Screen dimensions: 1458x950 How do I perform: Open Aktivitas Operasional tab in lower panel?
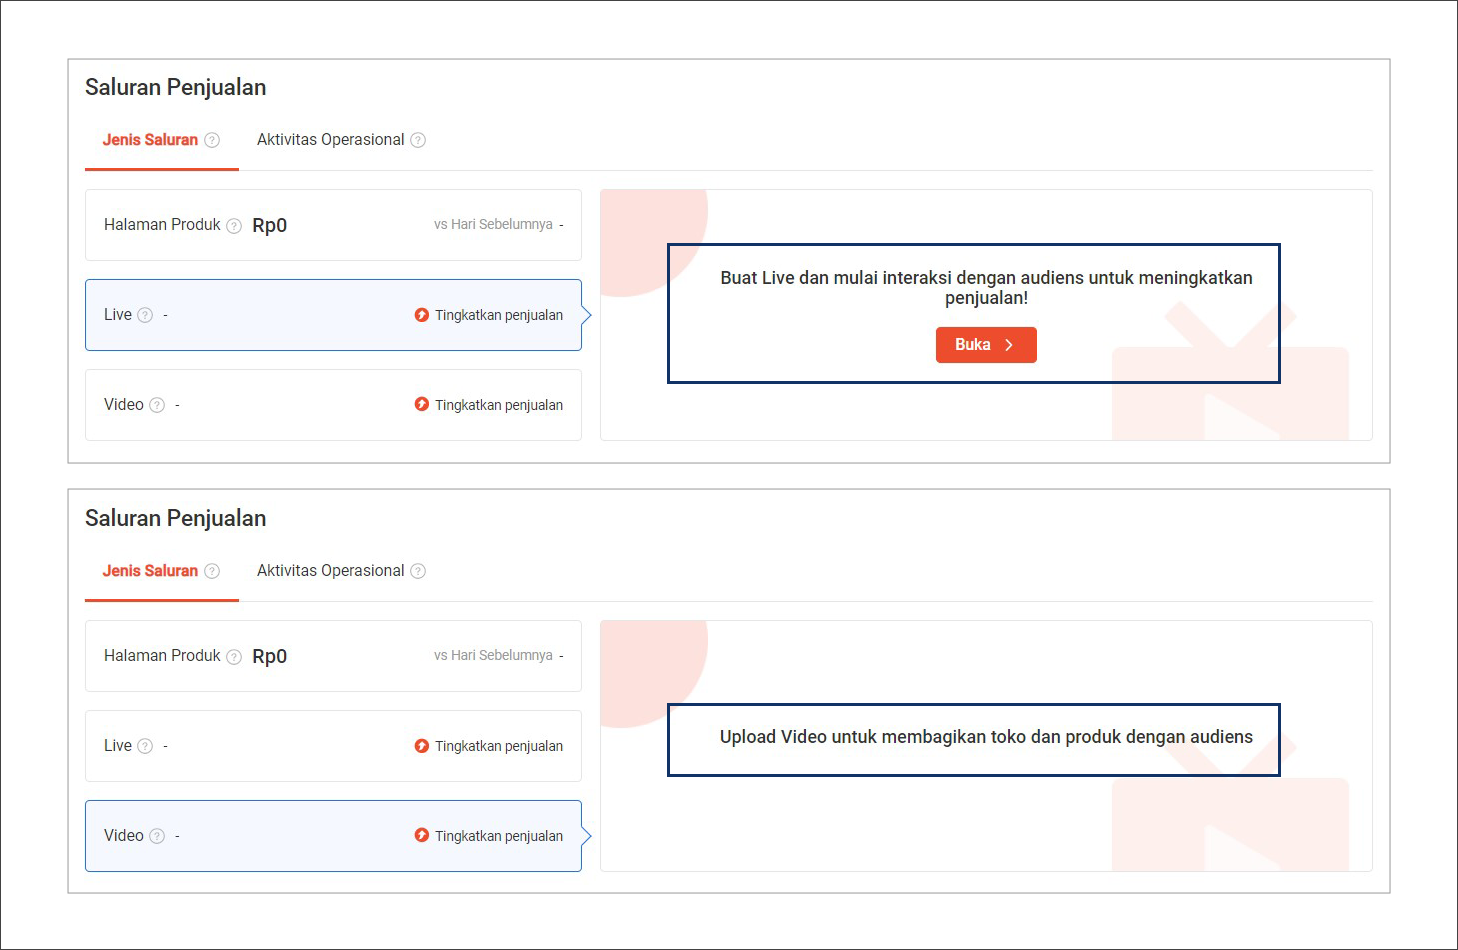pos(330,571)
